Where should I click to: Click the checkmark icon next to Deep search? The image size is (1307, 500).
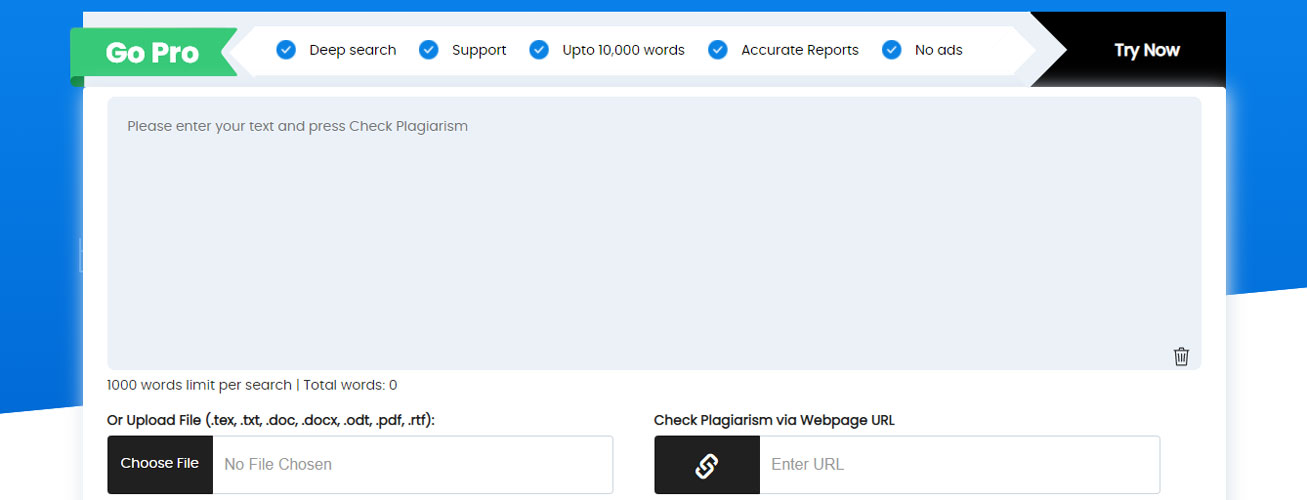pos(286,50)
